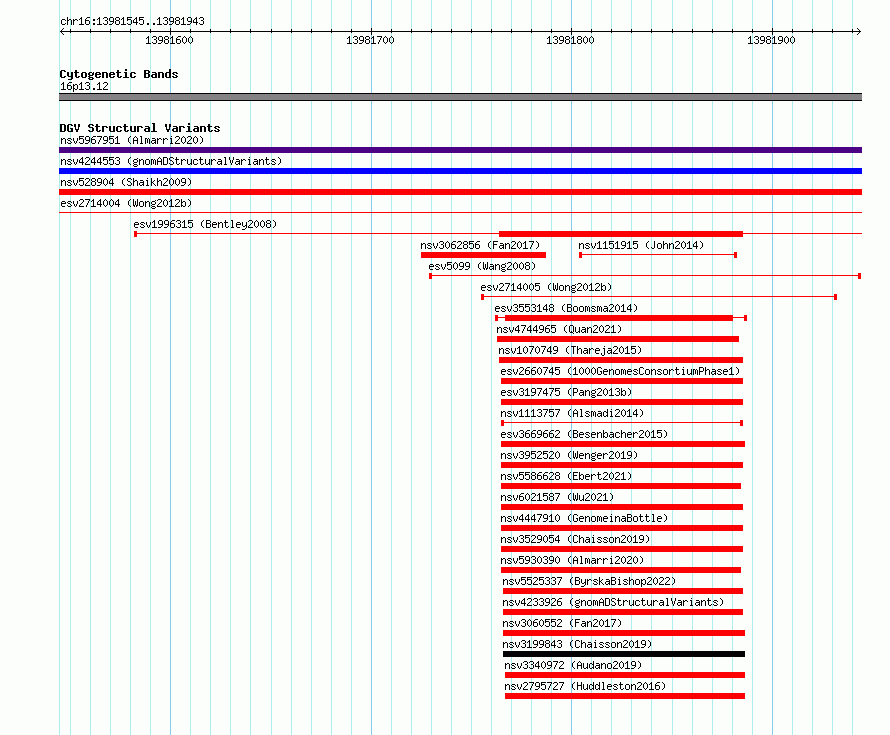Image resolution: width=890 pixels, height=735 pixels.
Task: Open nsv1113757 (Alsmadi2014) variant label
Action: (x=572, y=413)
